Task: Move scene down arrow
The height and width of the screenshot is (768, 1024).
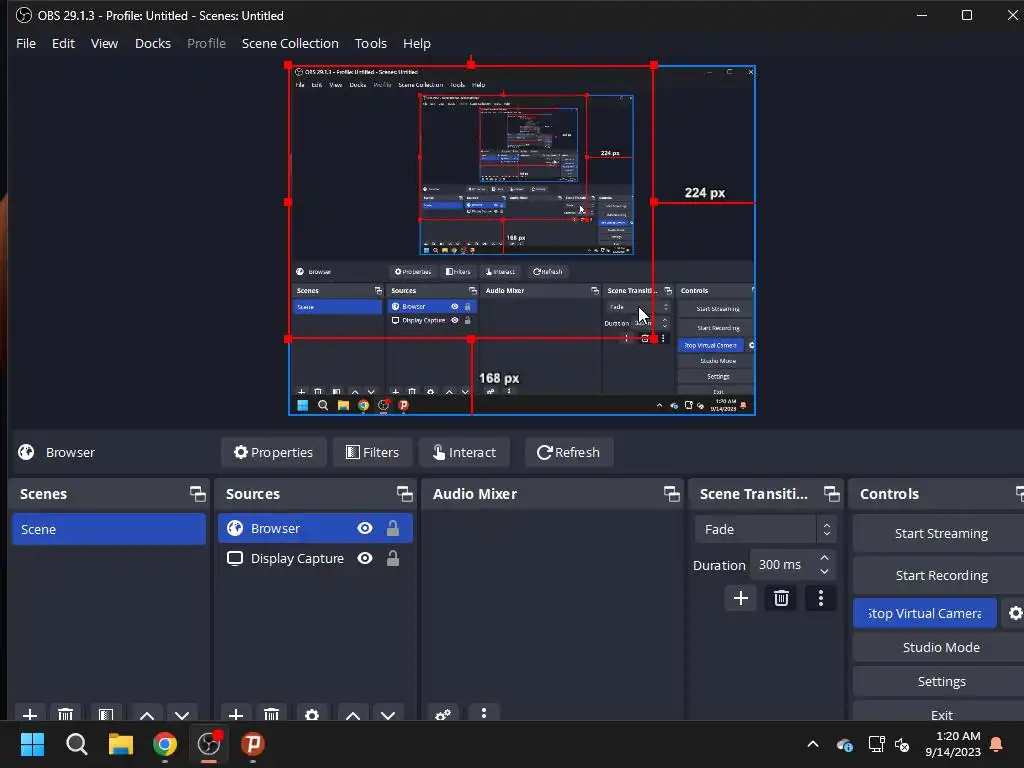Action: click(x=182, y=714)
